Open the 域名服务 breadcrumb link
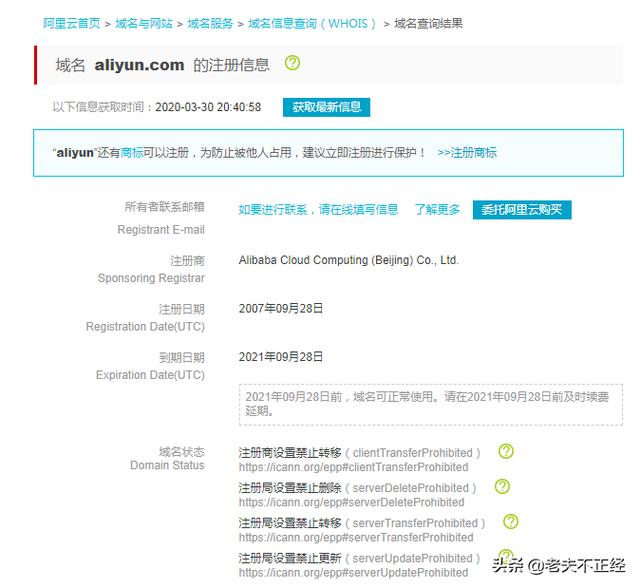The height and width of the screenshot is (588, 640). [x=210, y=24]
